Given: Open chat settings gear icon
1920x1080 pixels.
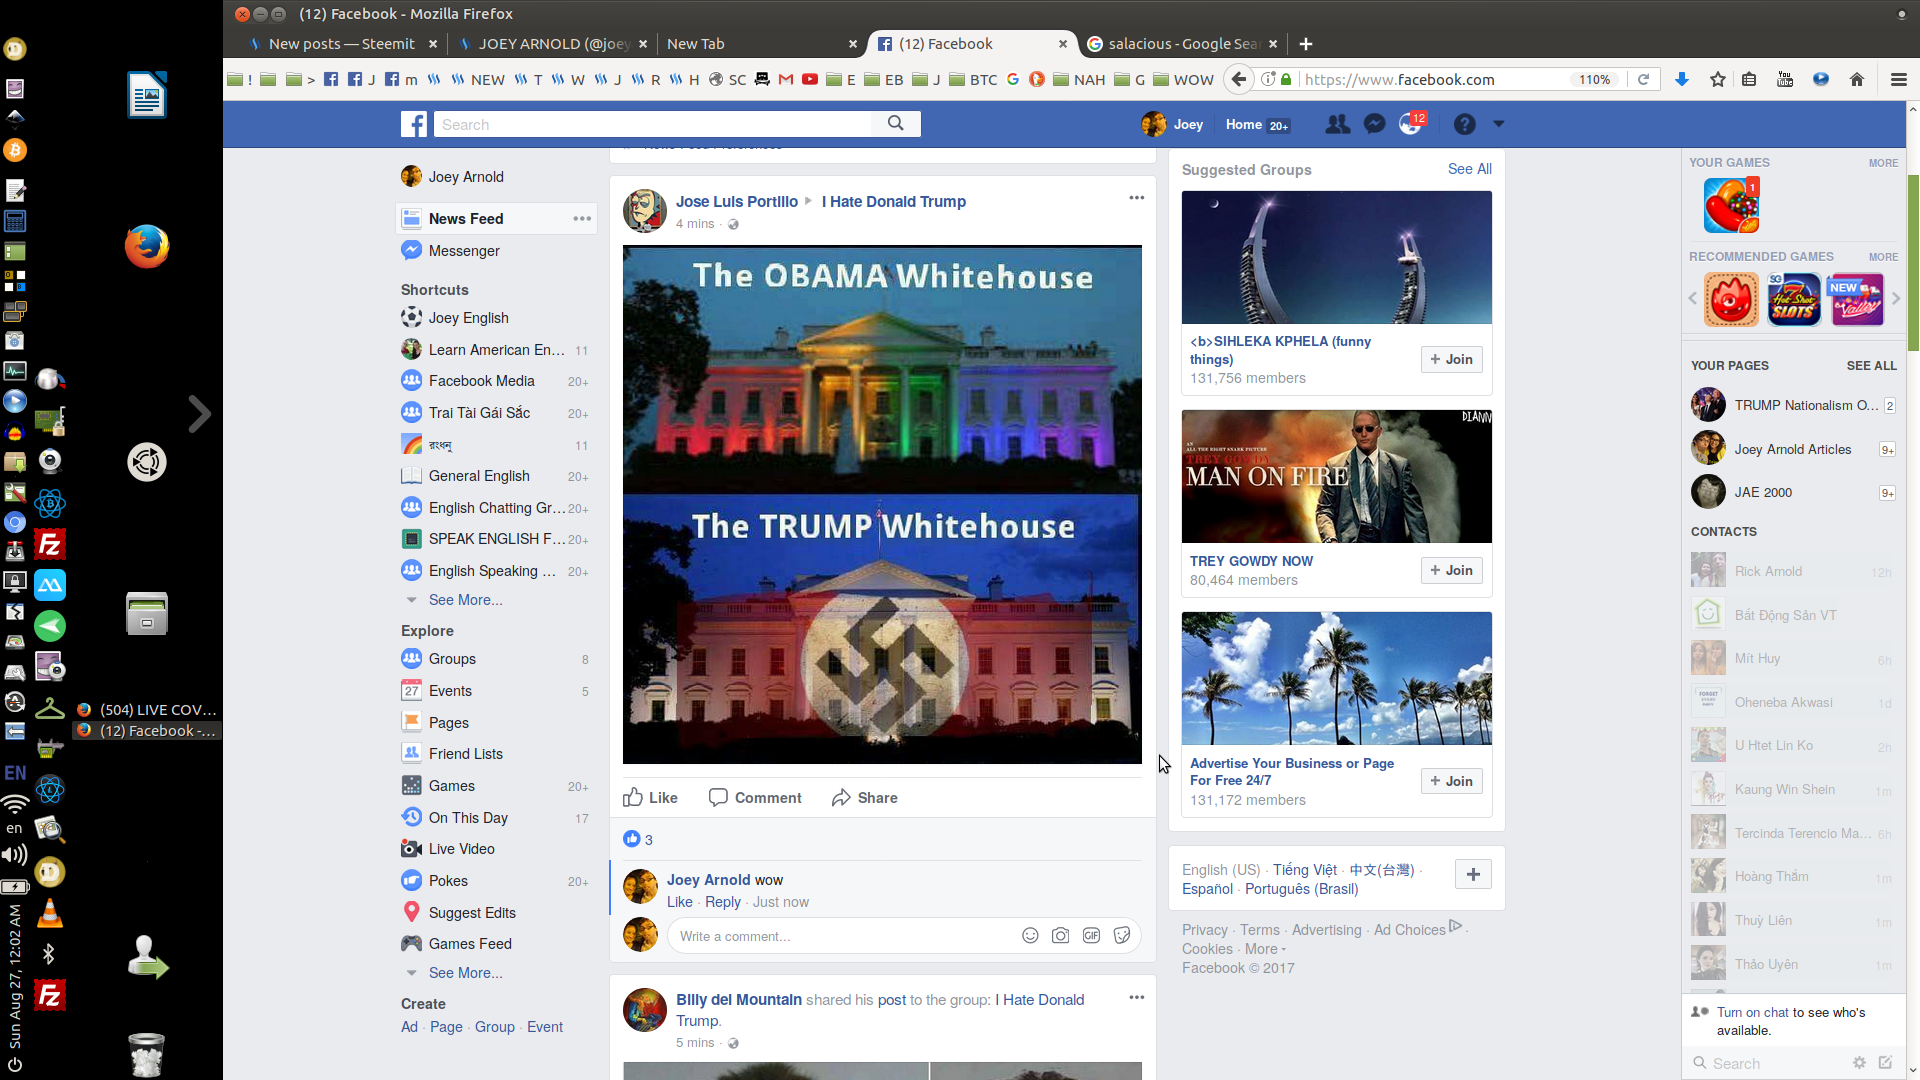Looking at the screenshot, I should click(1859, 1062).
